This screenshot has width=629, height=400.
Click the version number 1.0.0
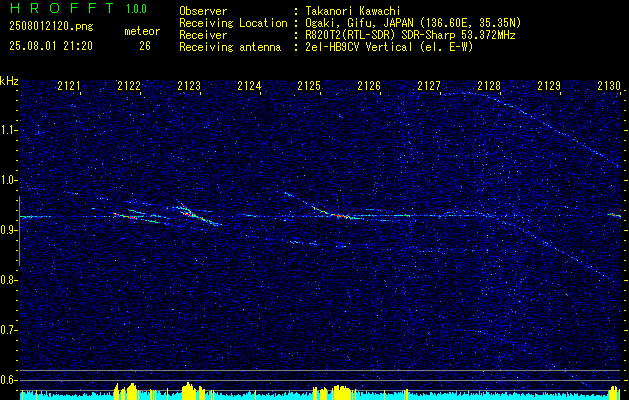(136, 9)
